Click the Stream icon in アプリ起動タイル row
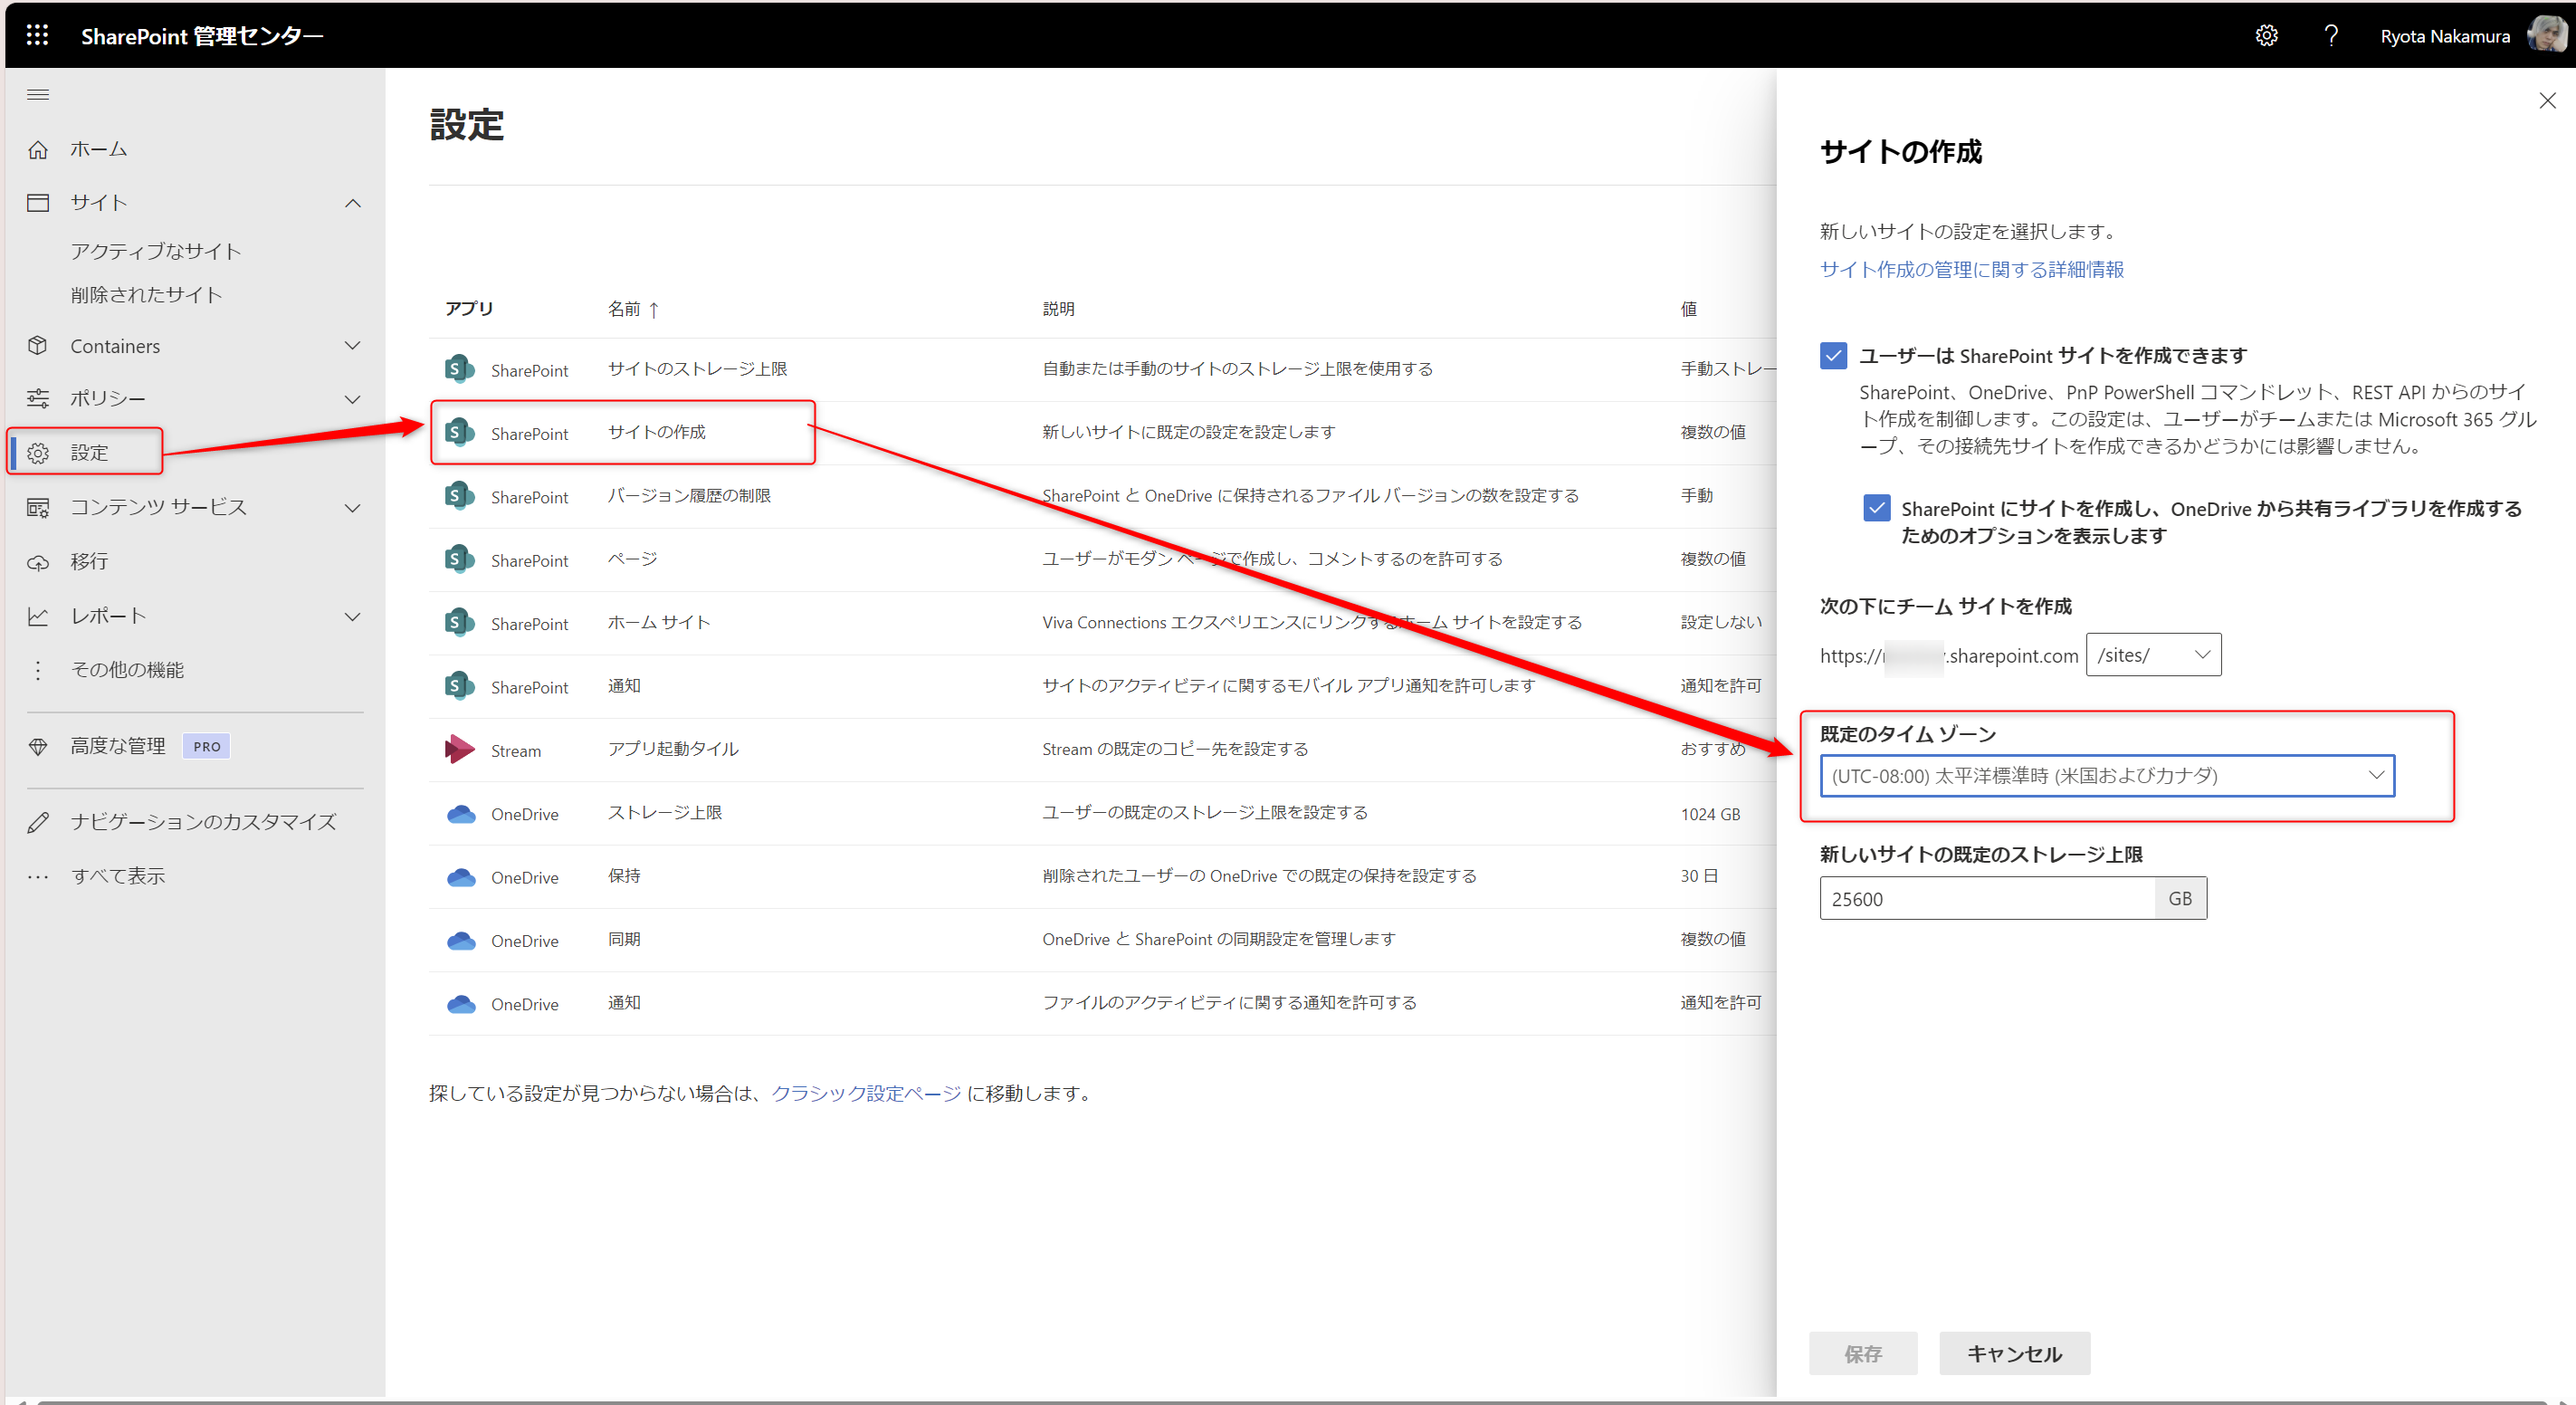This screenshot has width=2576, height=1405. 460,748
